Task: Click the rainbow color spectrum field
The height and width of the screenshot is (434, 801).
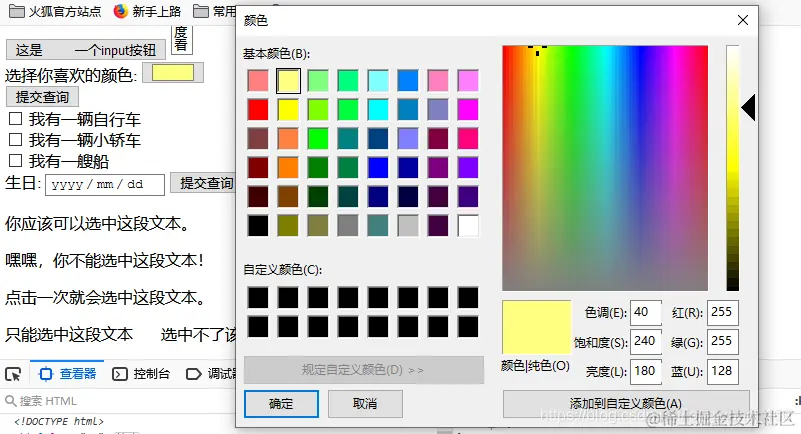Action: (605, 168)
